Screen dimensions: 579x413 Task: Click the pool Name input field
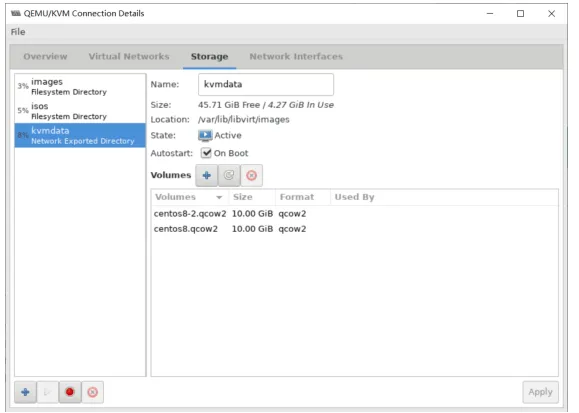[x=266, y=85]
